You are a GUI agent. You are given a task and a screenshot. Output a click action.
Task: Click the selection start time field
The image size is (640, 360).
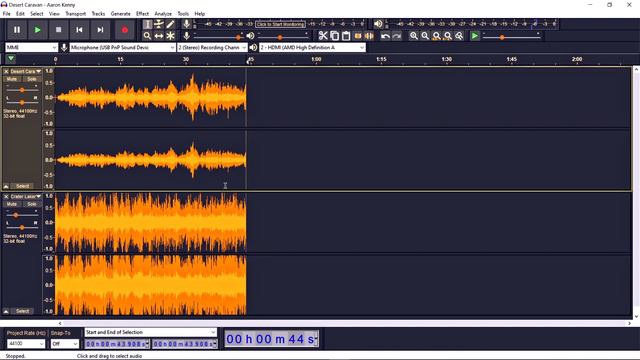pyautogui.click(x=117, y=344)
